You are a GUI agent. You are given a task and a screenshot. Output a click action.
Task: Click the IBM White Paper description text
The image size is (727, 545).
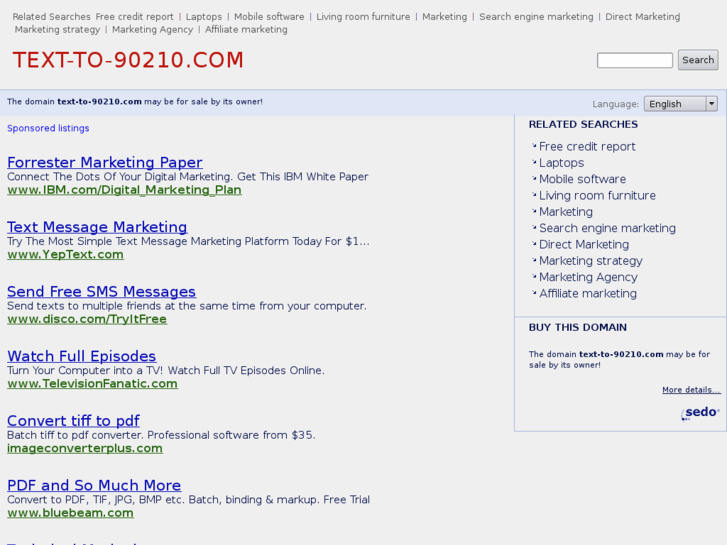(188, 177)
